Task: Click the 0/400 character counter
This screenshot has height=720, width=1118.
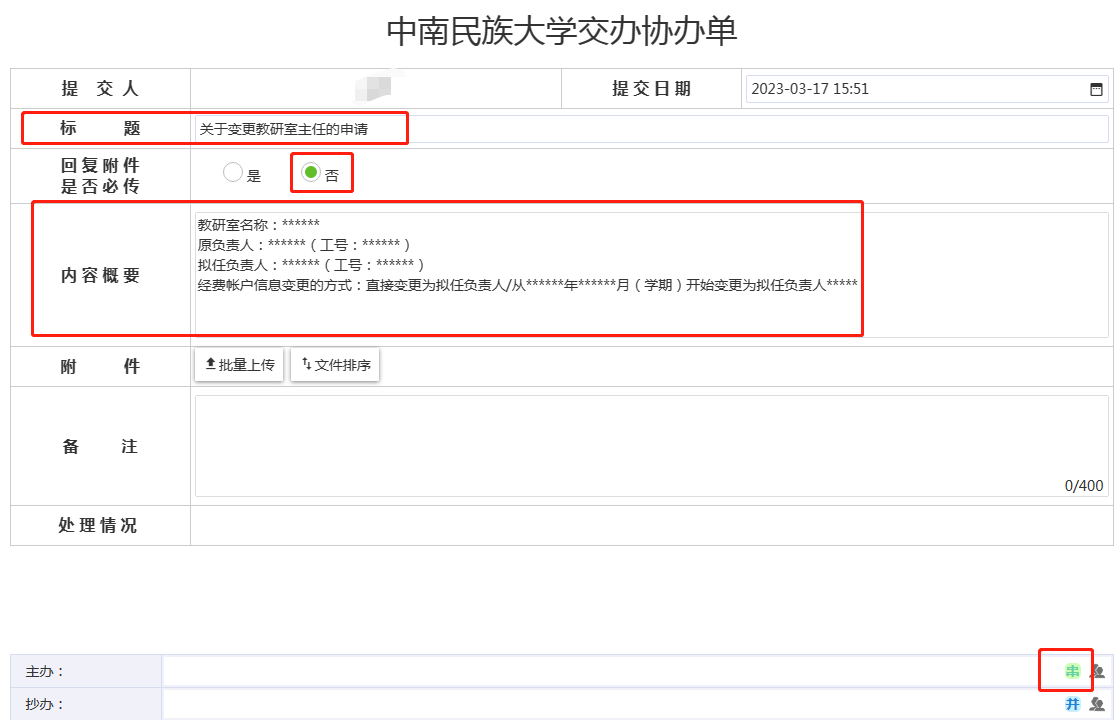Action: (x=1084, y=486)
